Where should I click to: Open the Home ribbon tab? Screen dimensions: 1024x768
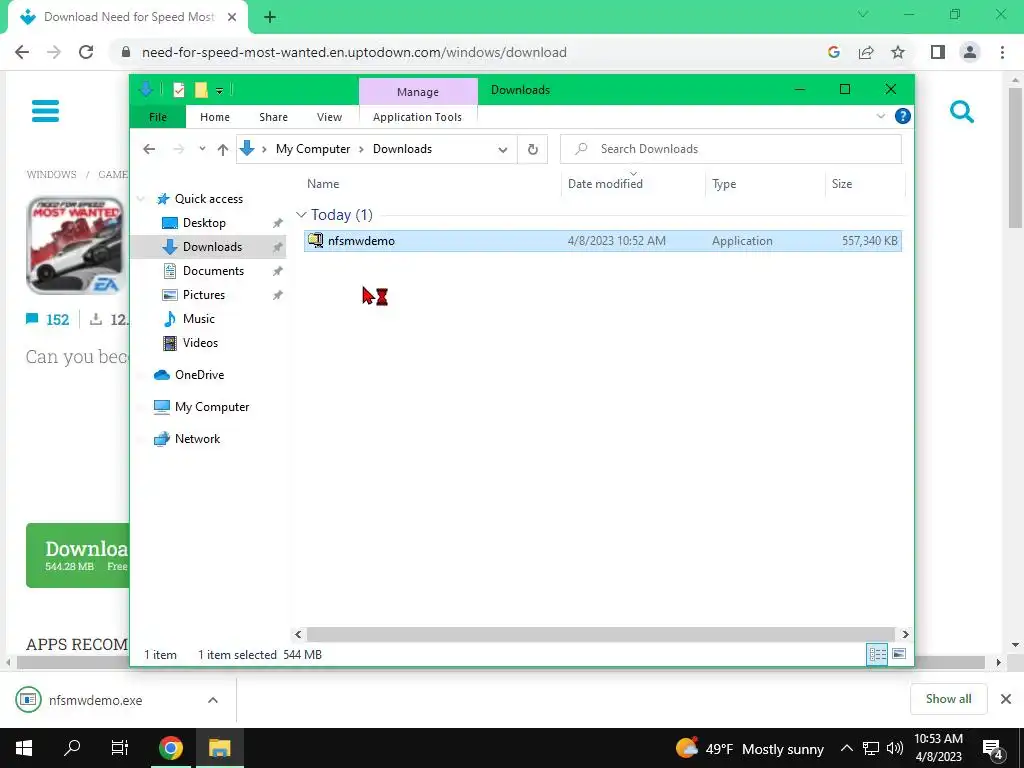215,117
